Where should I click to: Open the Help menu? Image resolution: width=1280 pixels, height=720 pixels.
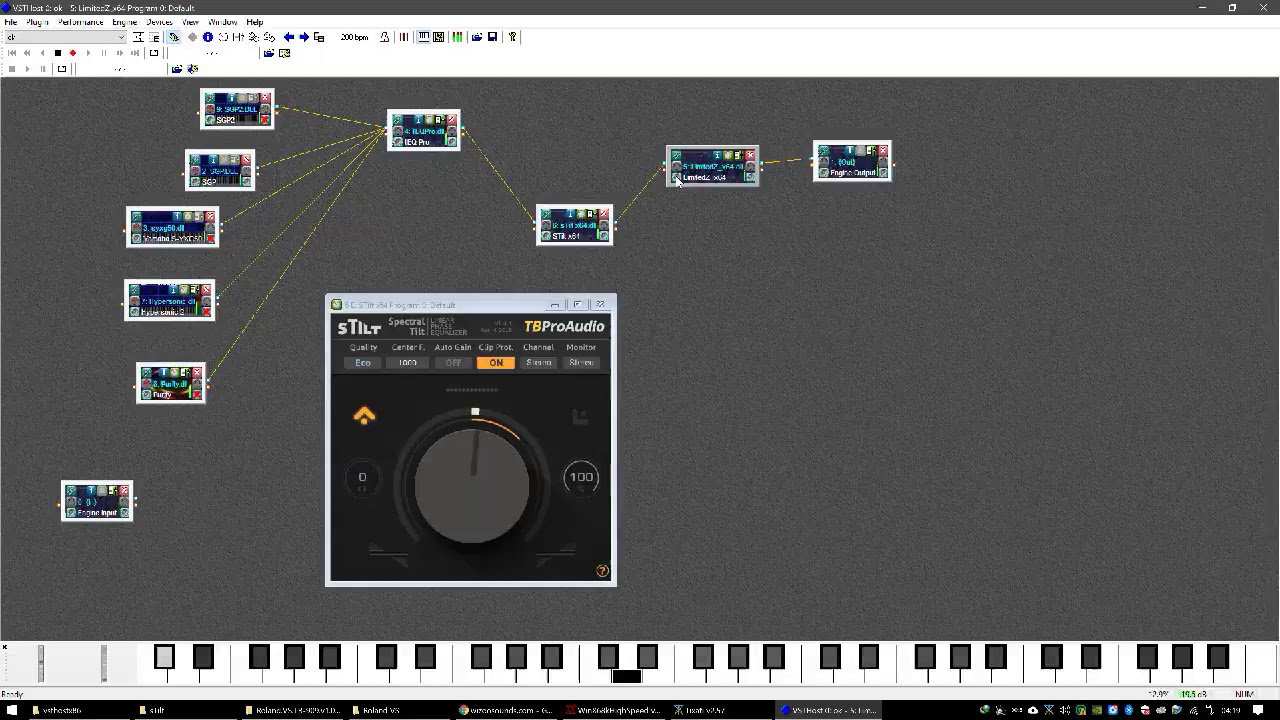255,22
